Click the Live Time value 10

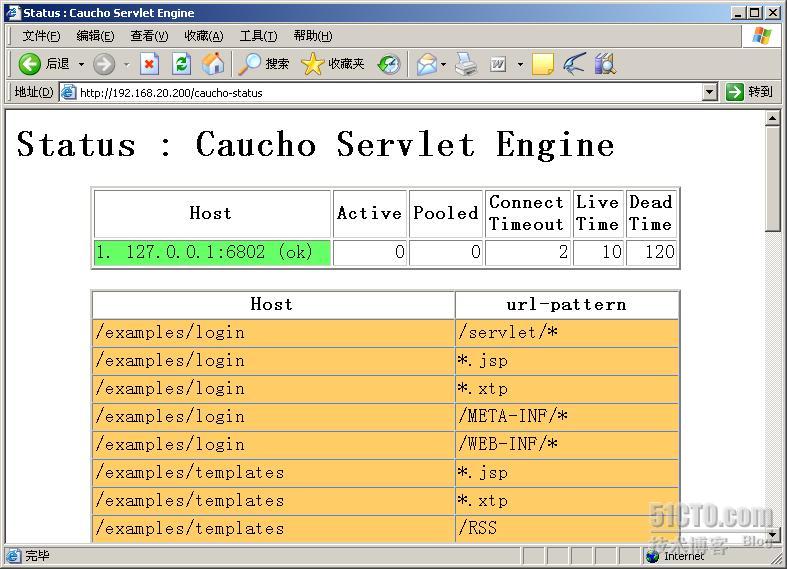598,252
